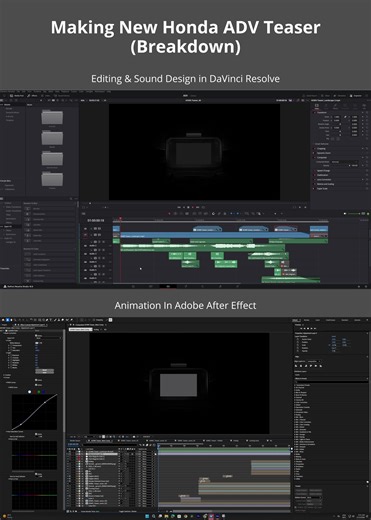
Task: Click the DaVinci viewer preview image
Action: click(x=195, y=152)
